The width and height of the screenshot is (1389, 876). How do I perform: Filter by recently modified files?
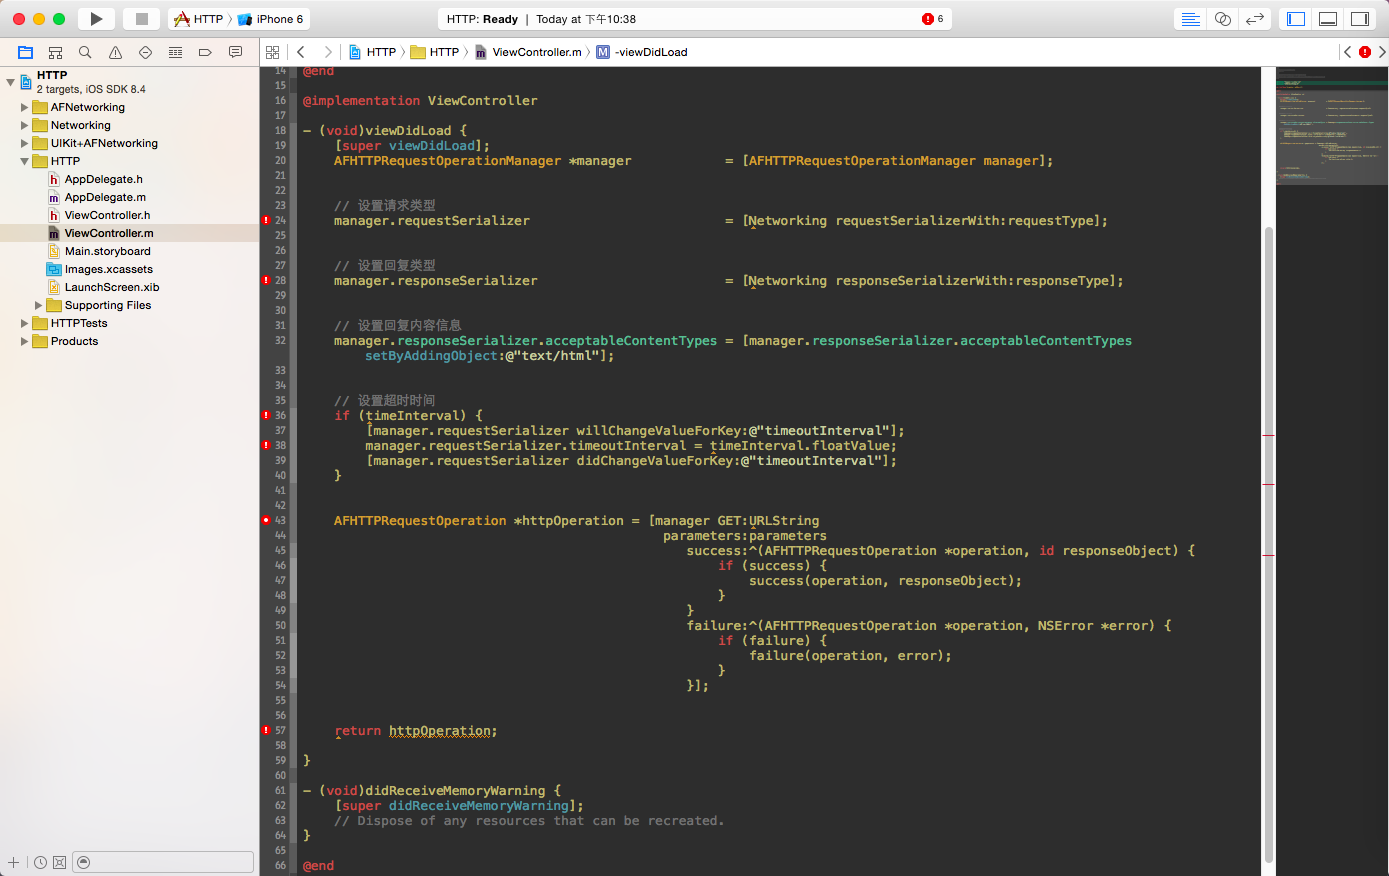tap(41, 862)
